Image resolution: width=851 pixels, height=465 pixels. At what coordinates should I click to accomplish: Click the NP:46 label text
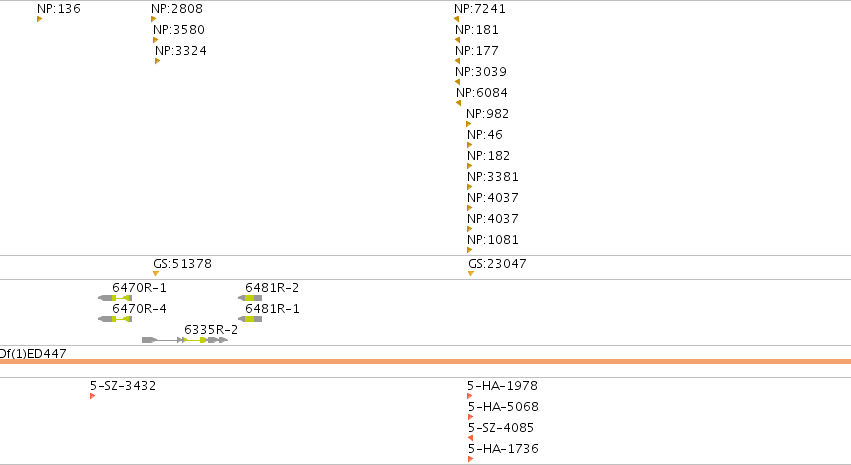click(x=485, y=135)
